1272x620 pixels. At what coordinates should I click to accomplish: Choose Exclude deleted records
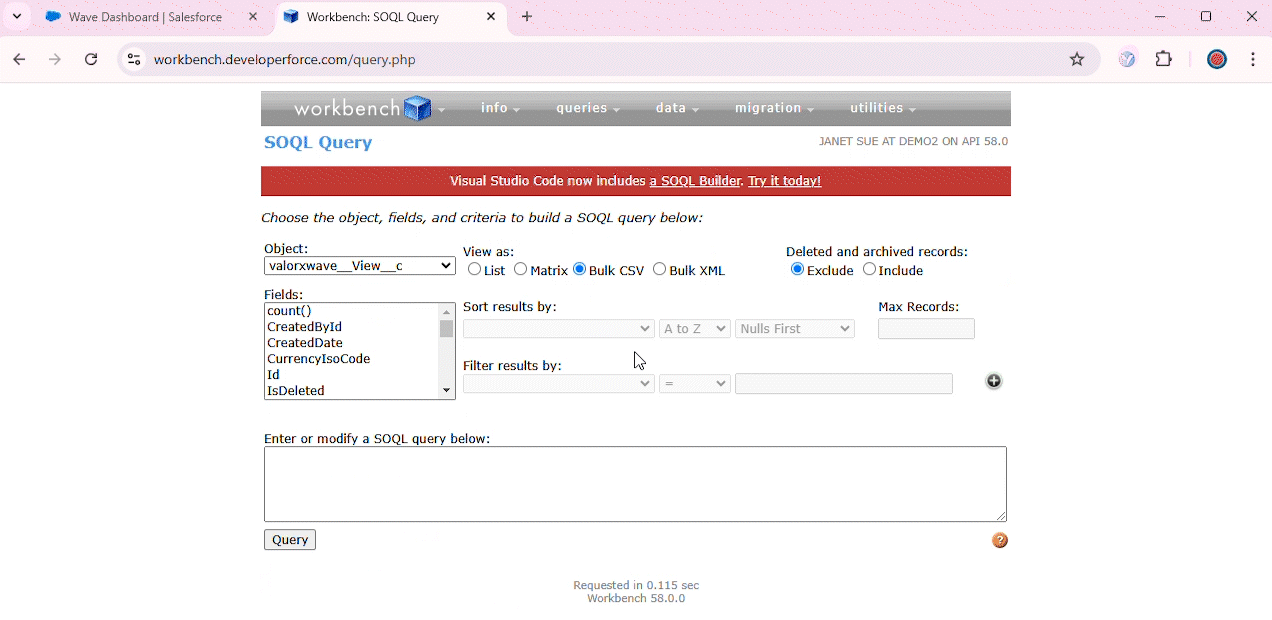797,269
